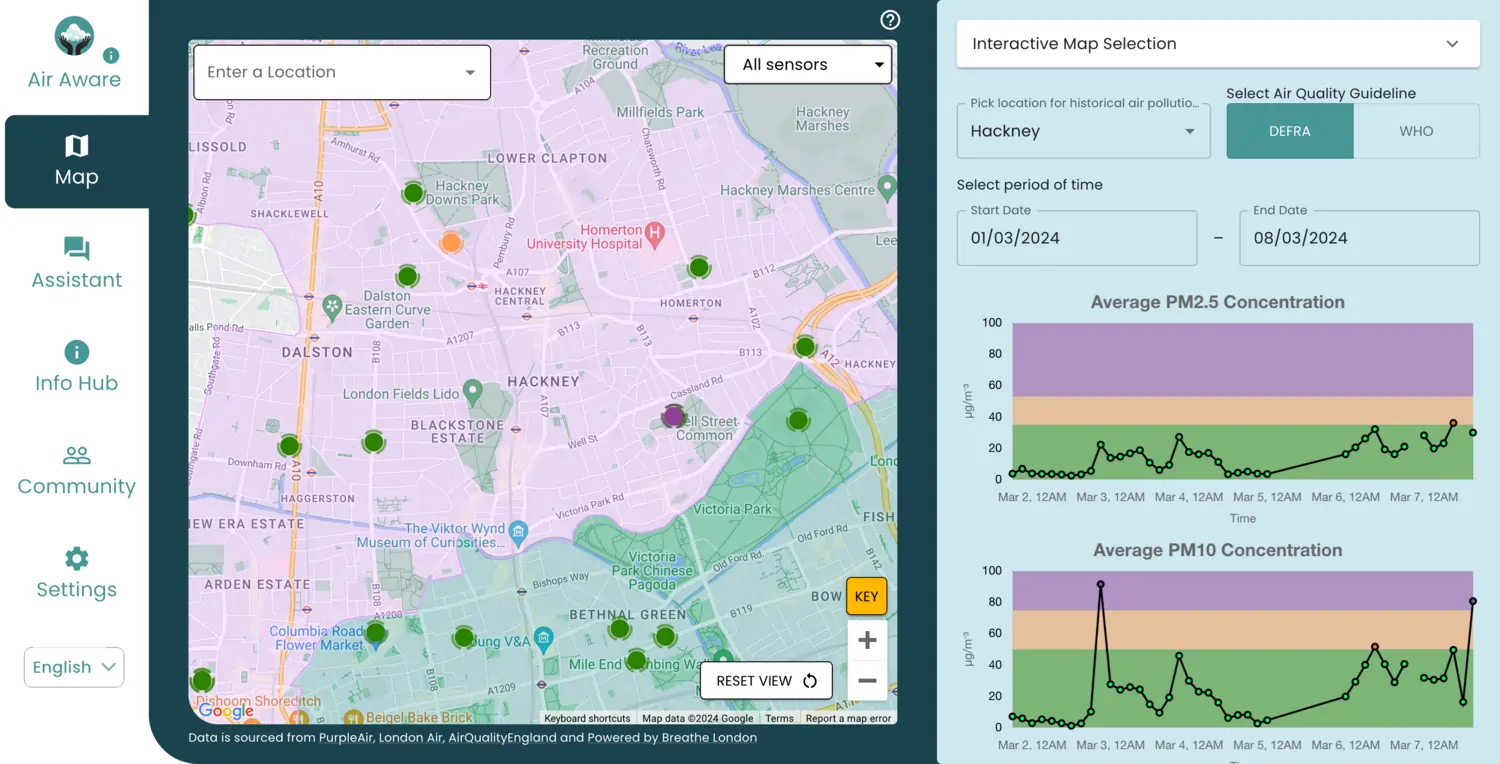This screenshot has width=1500, height=764.
Task: Click the PM10 peak data point on Mar 3
Action: pos(1100,584)
